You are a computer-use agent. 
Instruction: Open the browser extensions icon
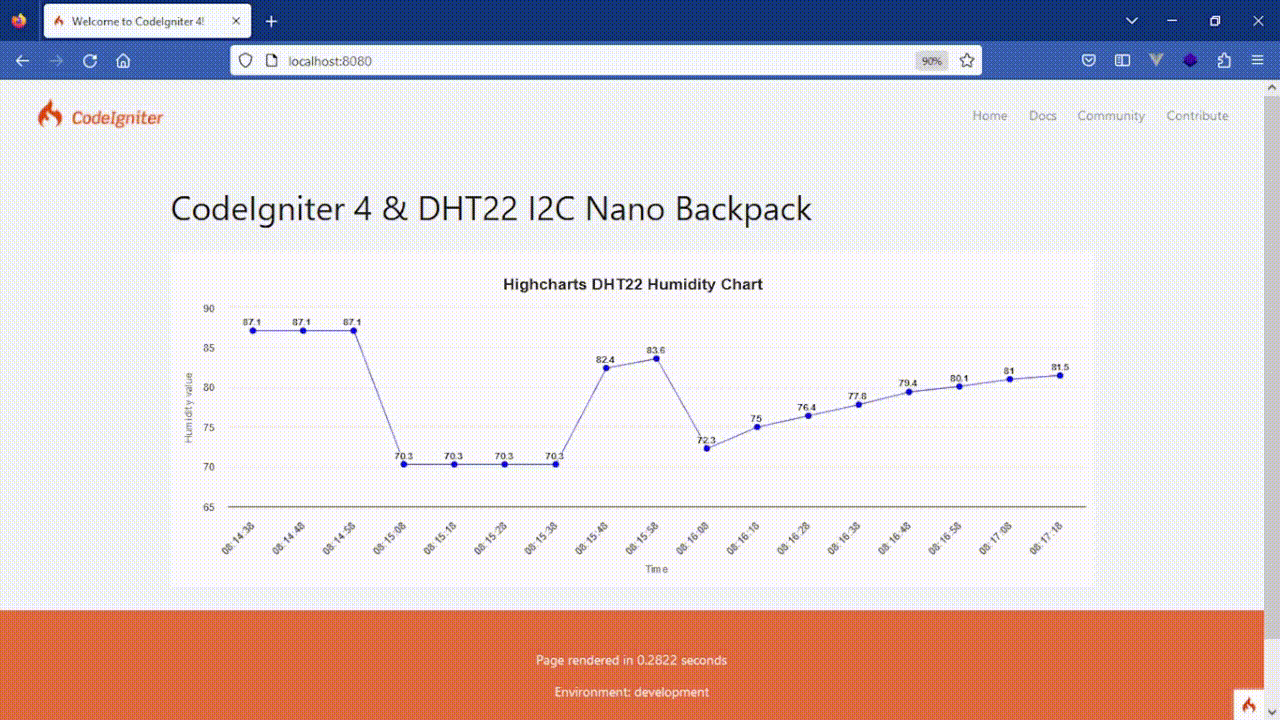click(x=1224, y=60)
